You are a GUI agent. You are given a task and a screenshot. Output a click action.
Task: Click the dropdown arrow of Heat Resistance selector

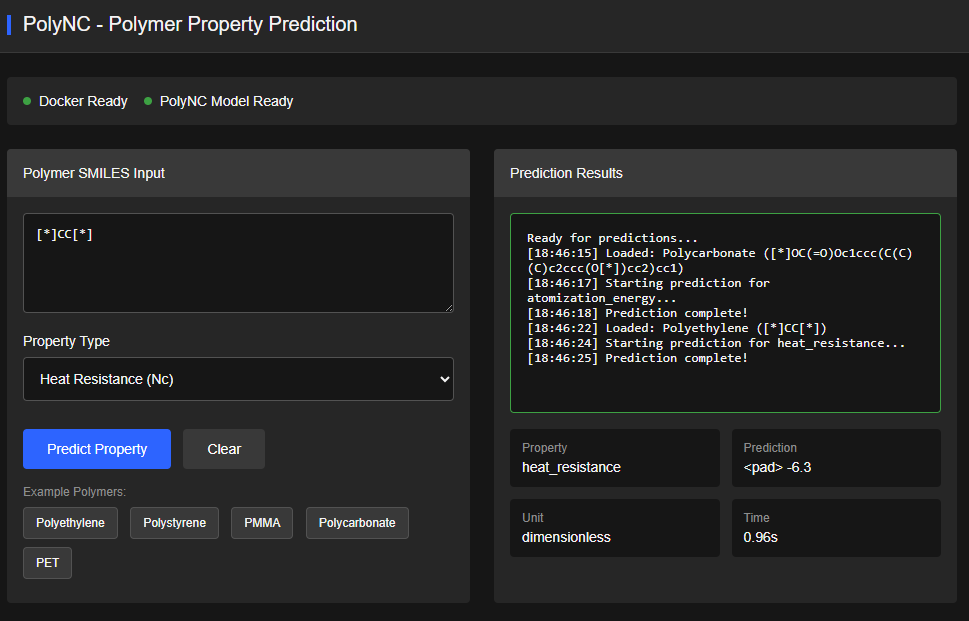(444, 379)
